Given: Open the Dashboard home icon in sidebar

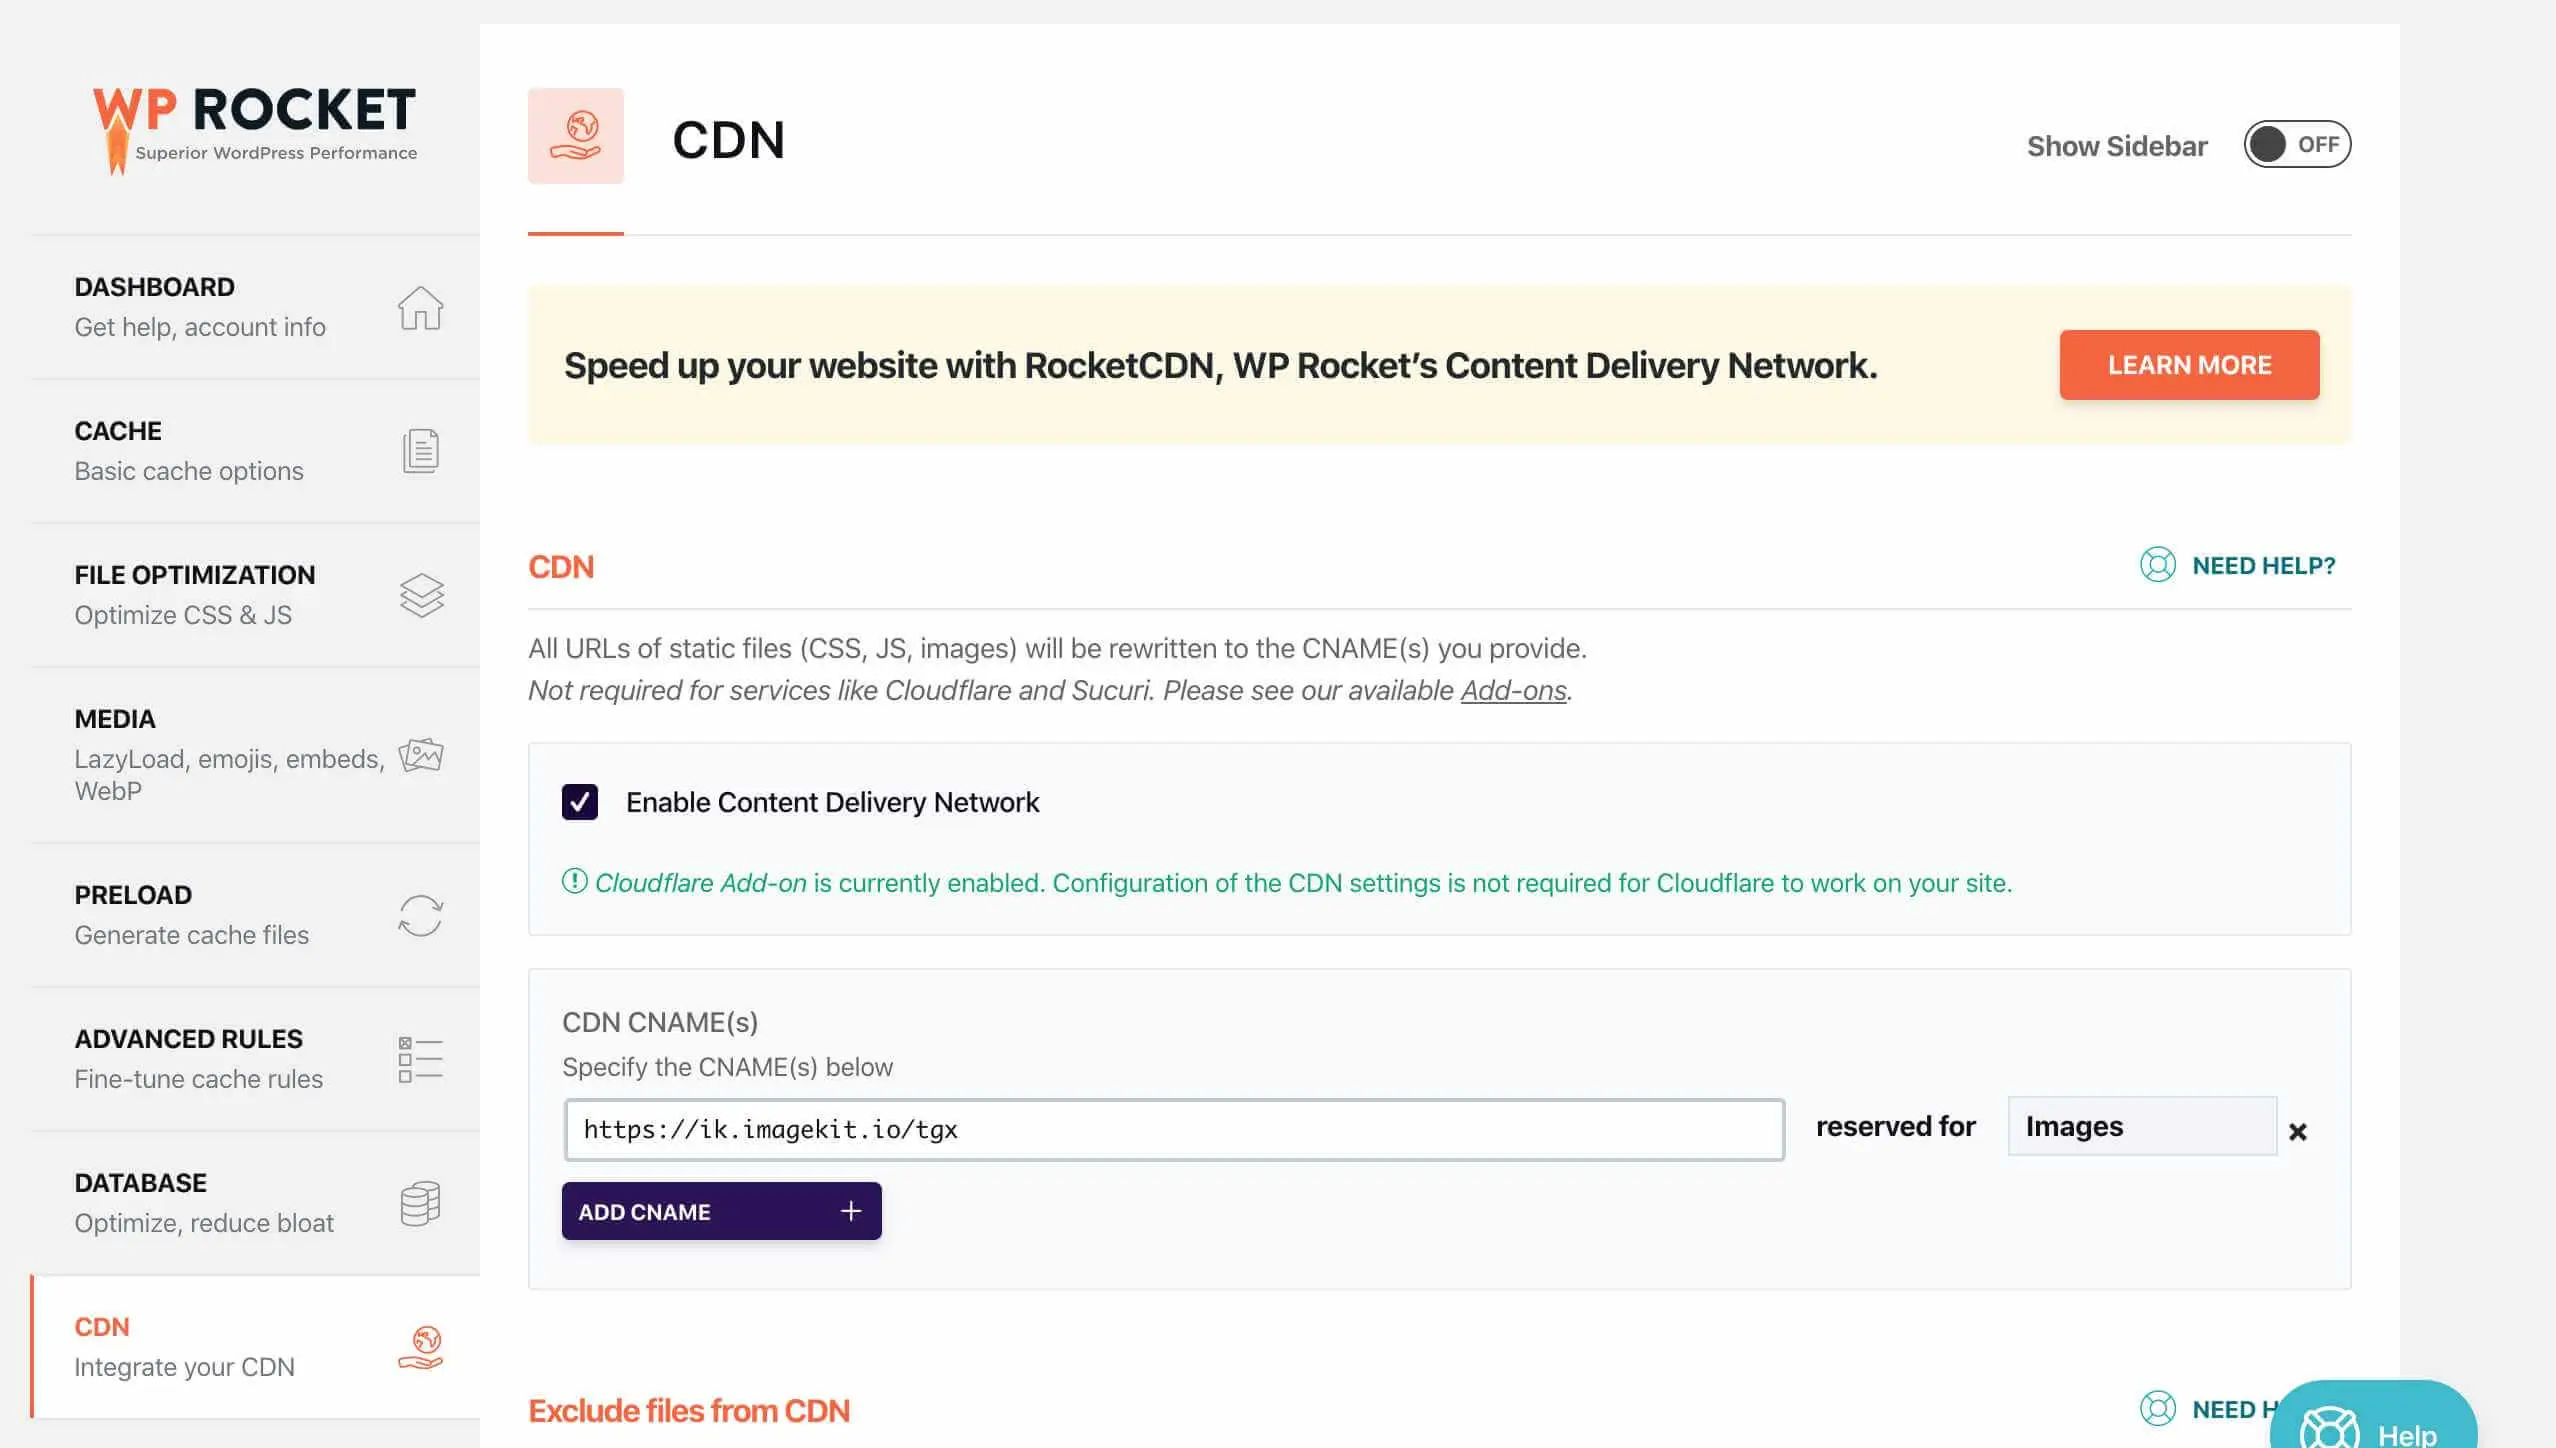Looking at the screenshot, I should click(420, 309).
